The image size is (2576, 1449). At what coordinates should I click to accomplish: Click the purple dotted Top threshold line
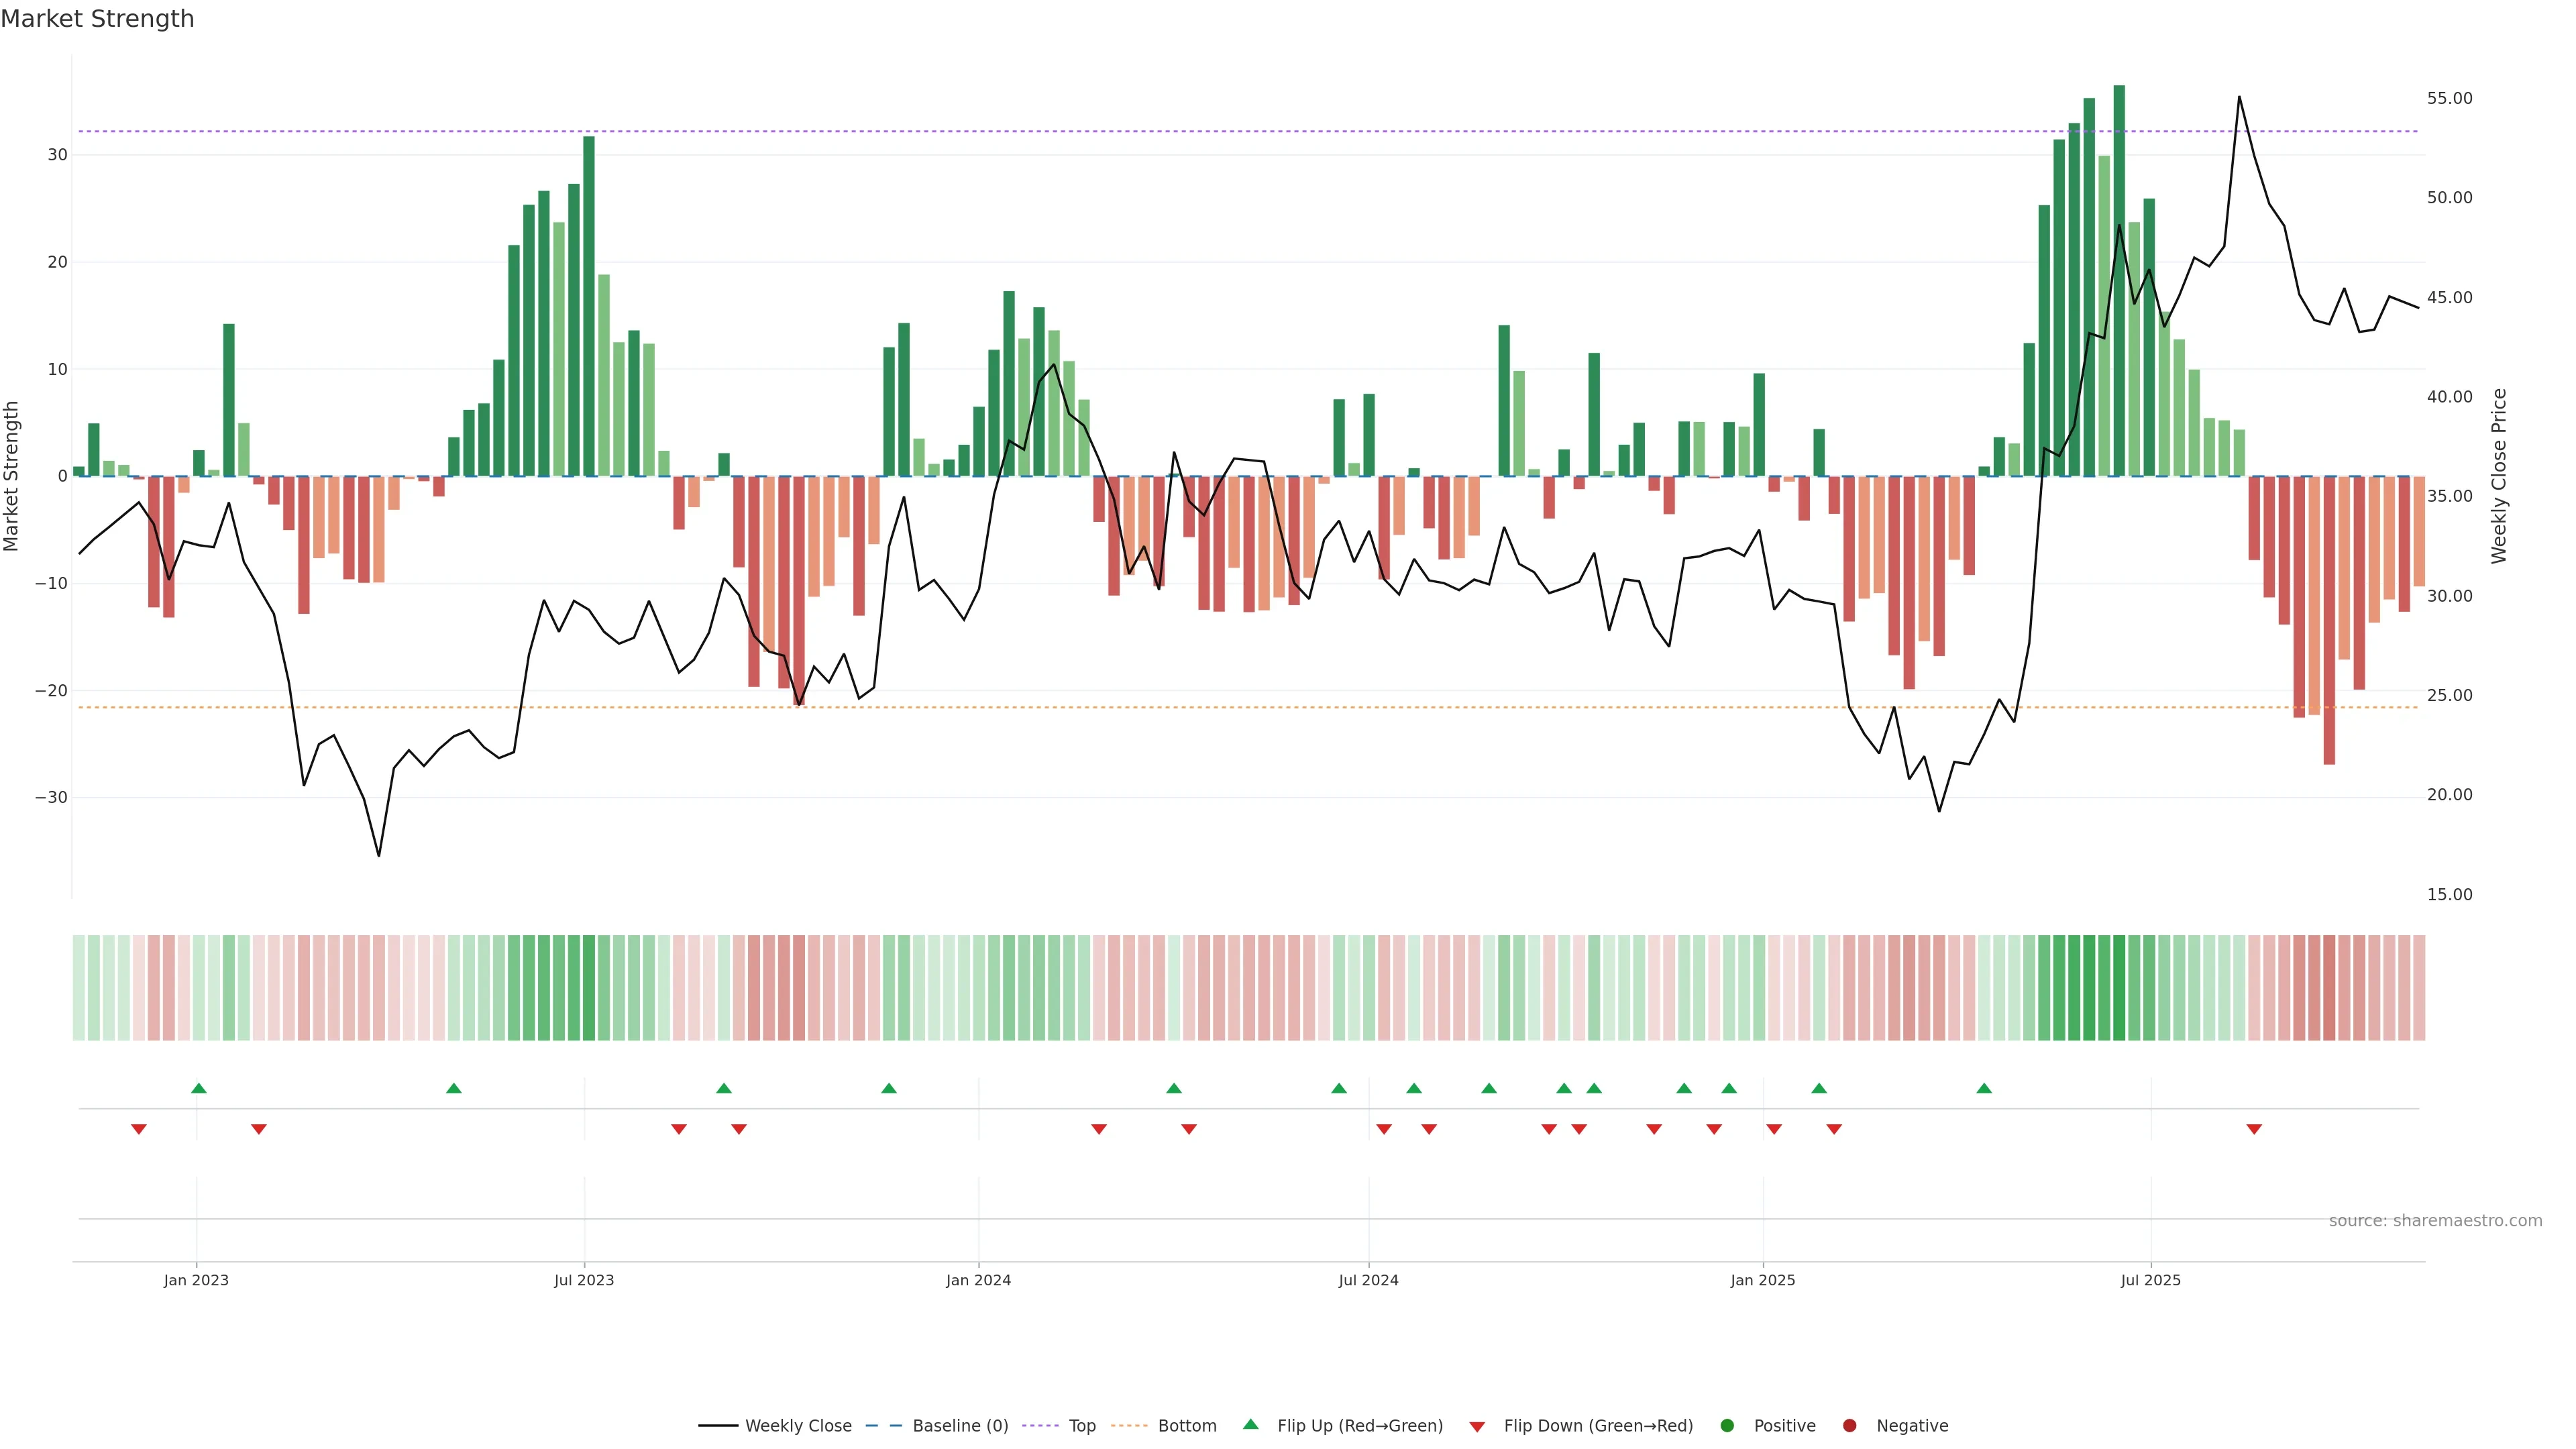pos(1200,131)
